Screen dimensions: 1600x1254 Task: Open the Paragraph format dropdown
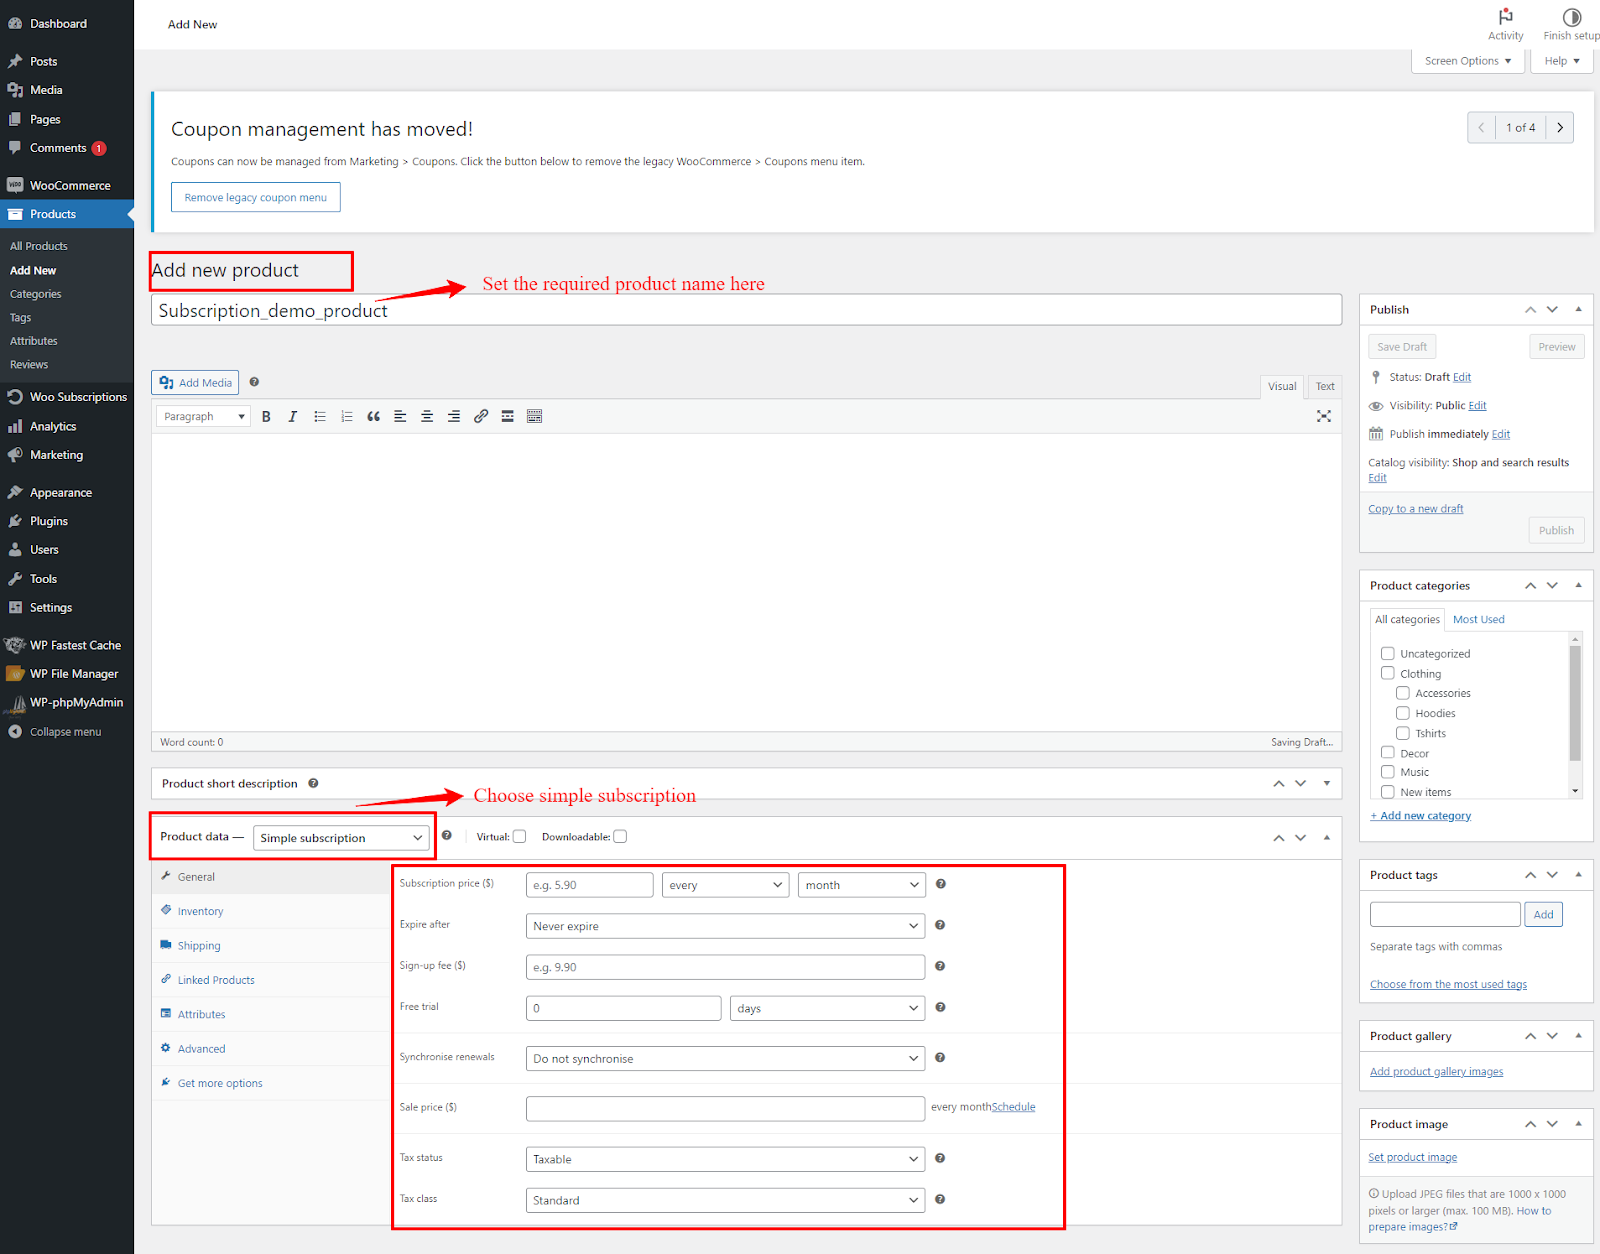203,416
